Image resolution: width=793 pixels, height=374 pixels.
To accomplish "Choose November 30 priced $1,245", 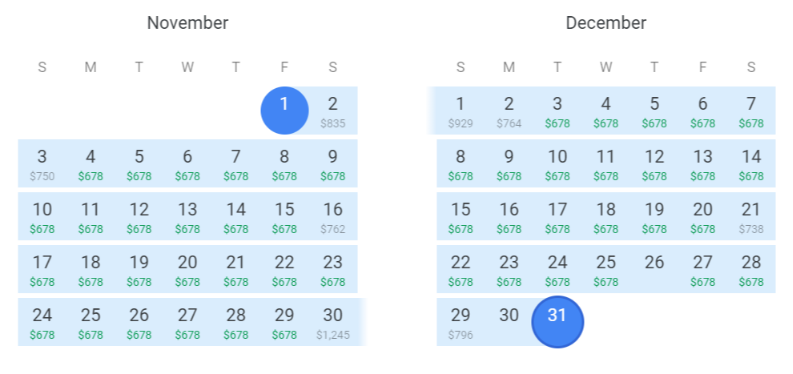I will point(333,322).
